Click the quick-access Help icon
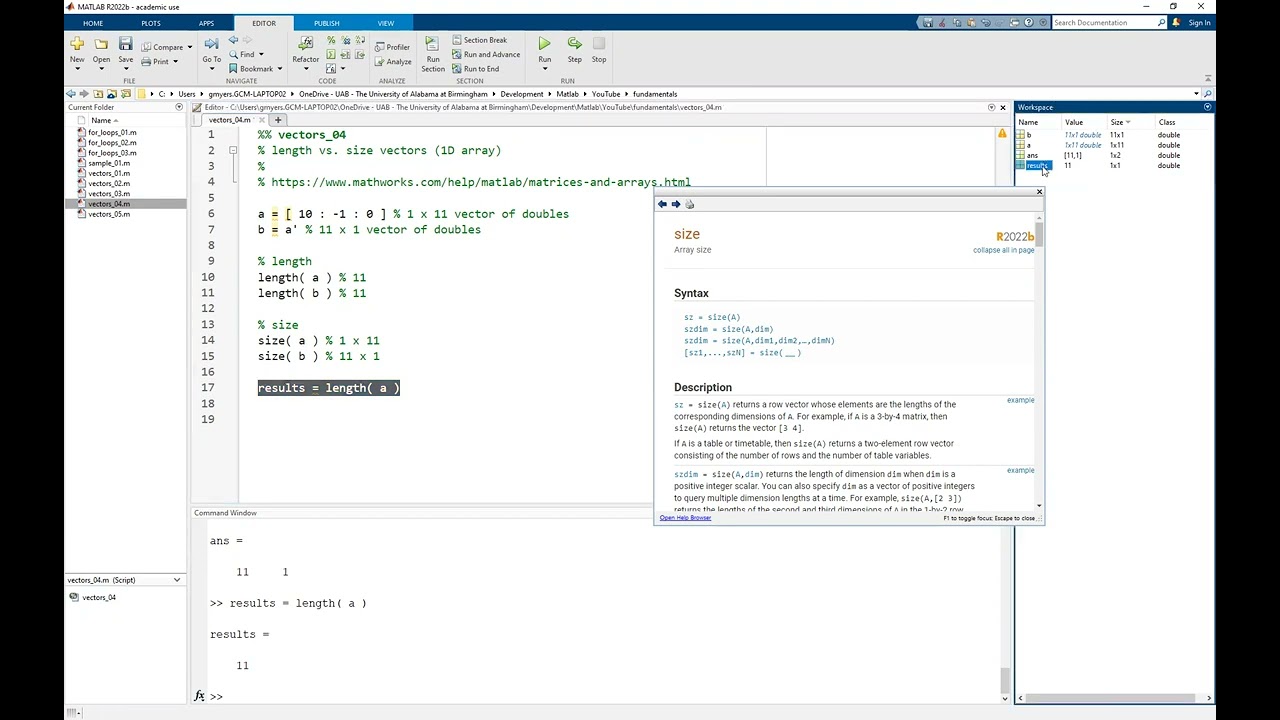 pos(1029,22)
